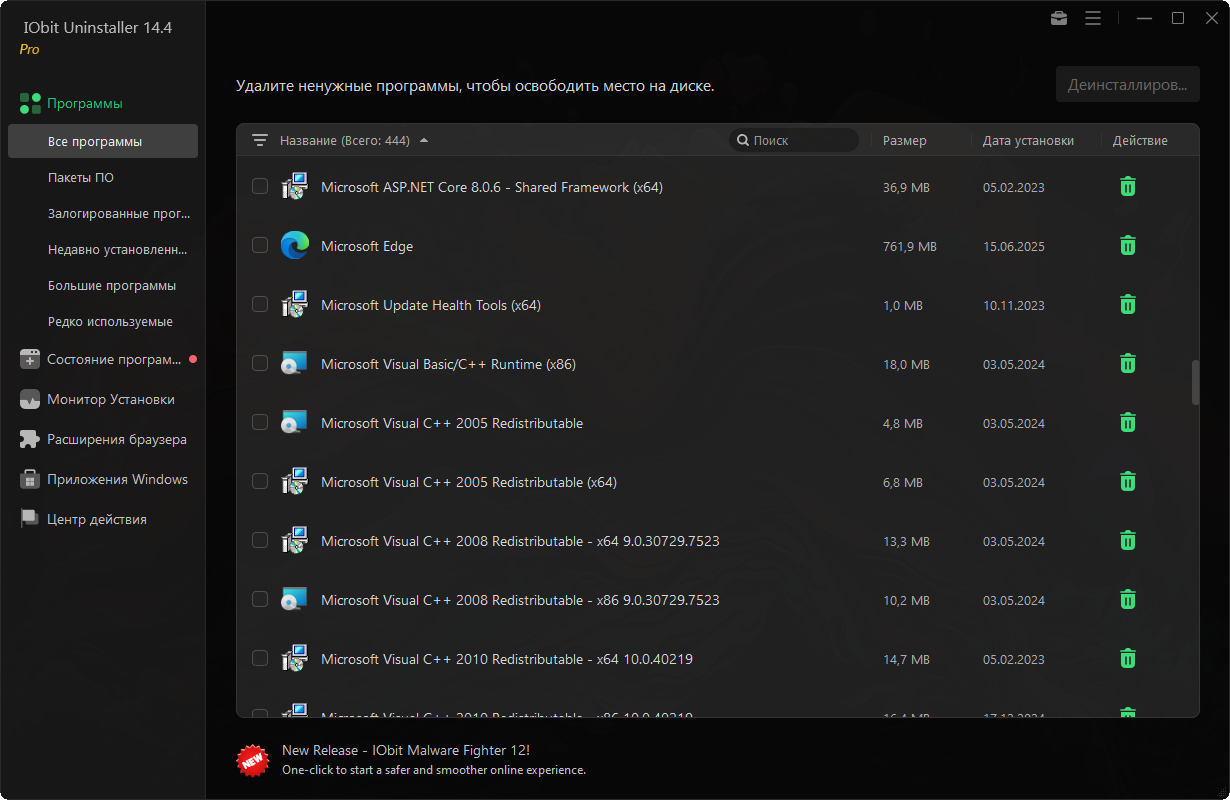Click the 761,9 MB size value
Viewport: 1230px width, 800px height.
pos(910,246)
